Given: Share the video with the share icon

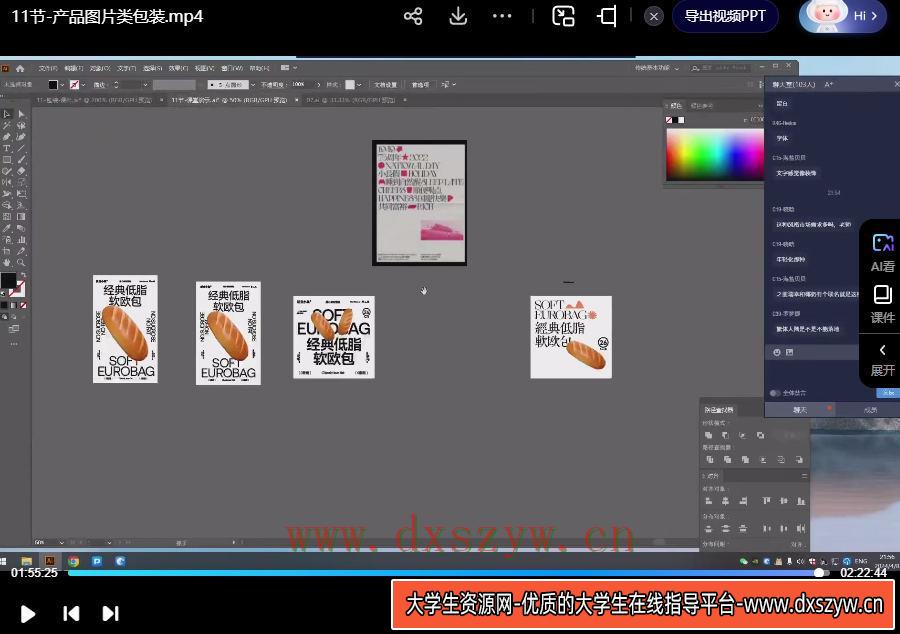Looking at the screenshot, I should 413,16.
